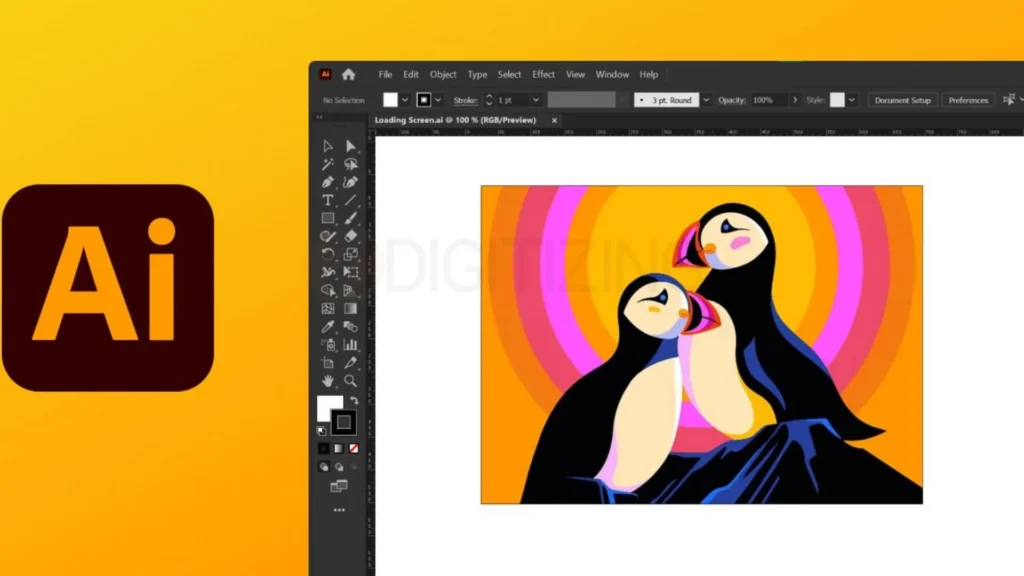
Task: Open the Help menu
Action: point(648,74)
